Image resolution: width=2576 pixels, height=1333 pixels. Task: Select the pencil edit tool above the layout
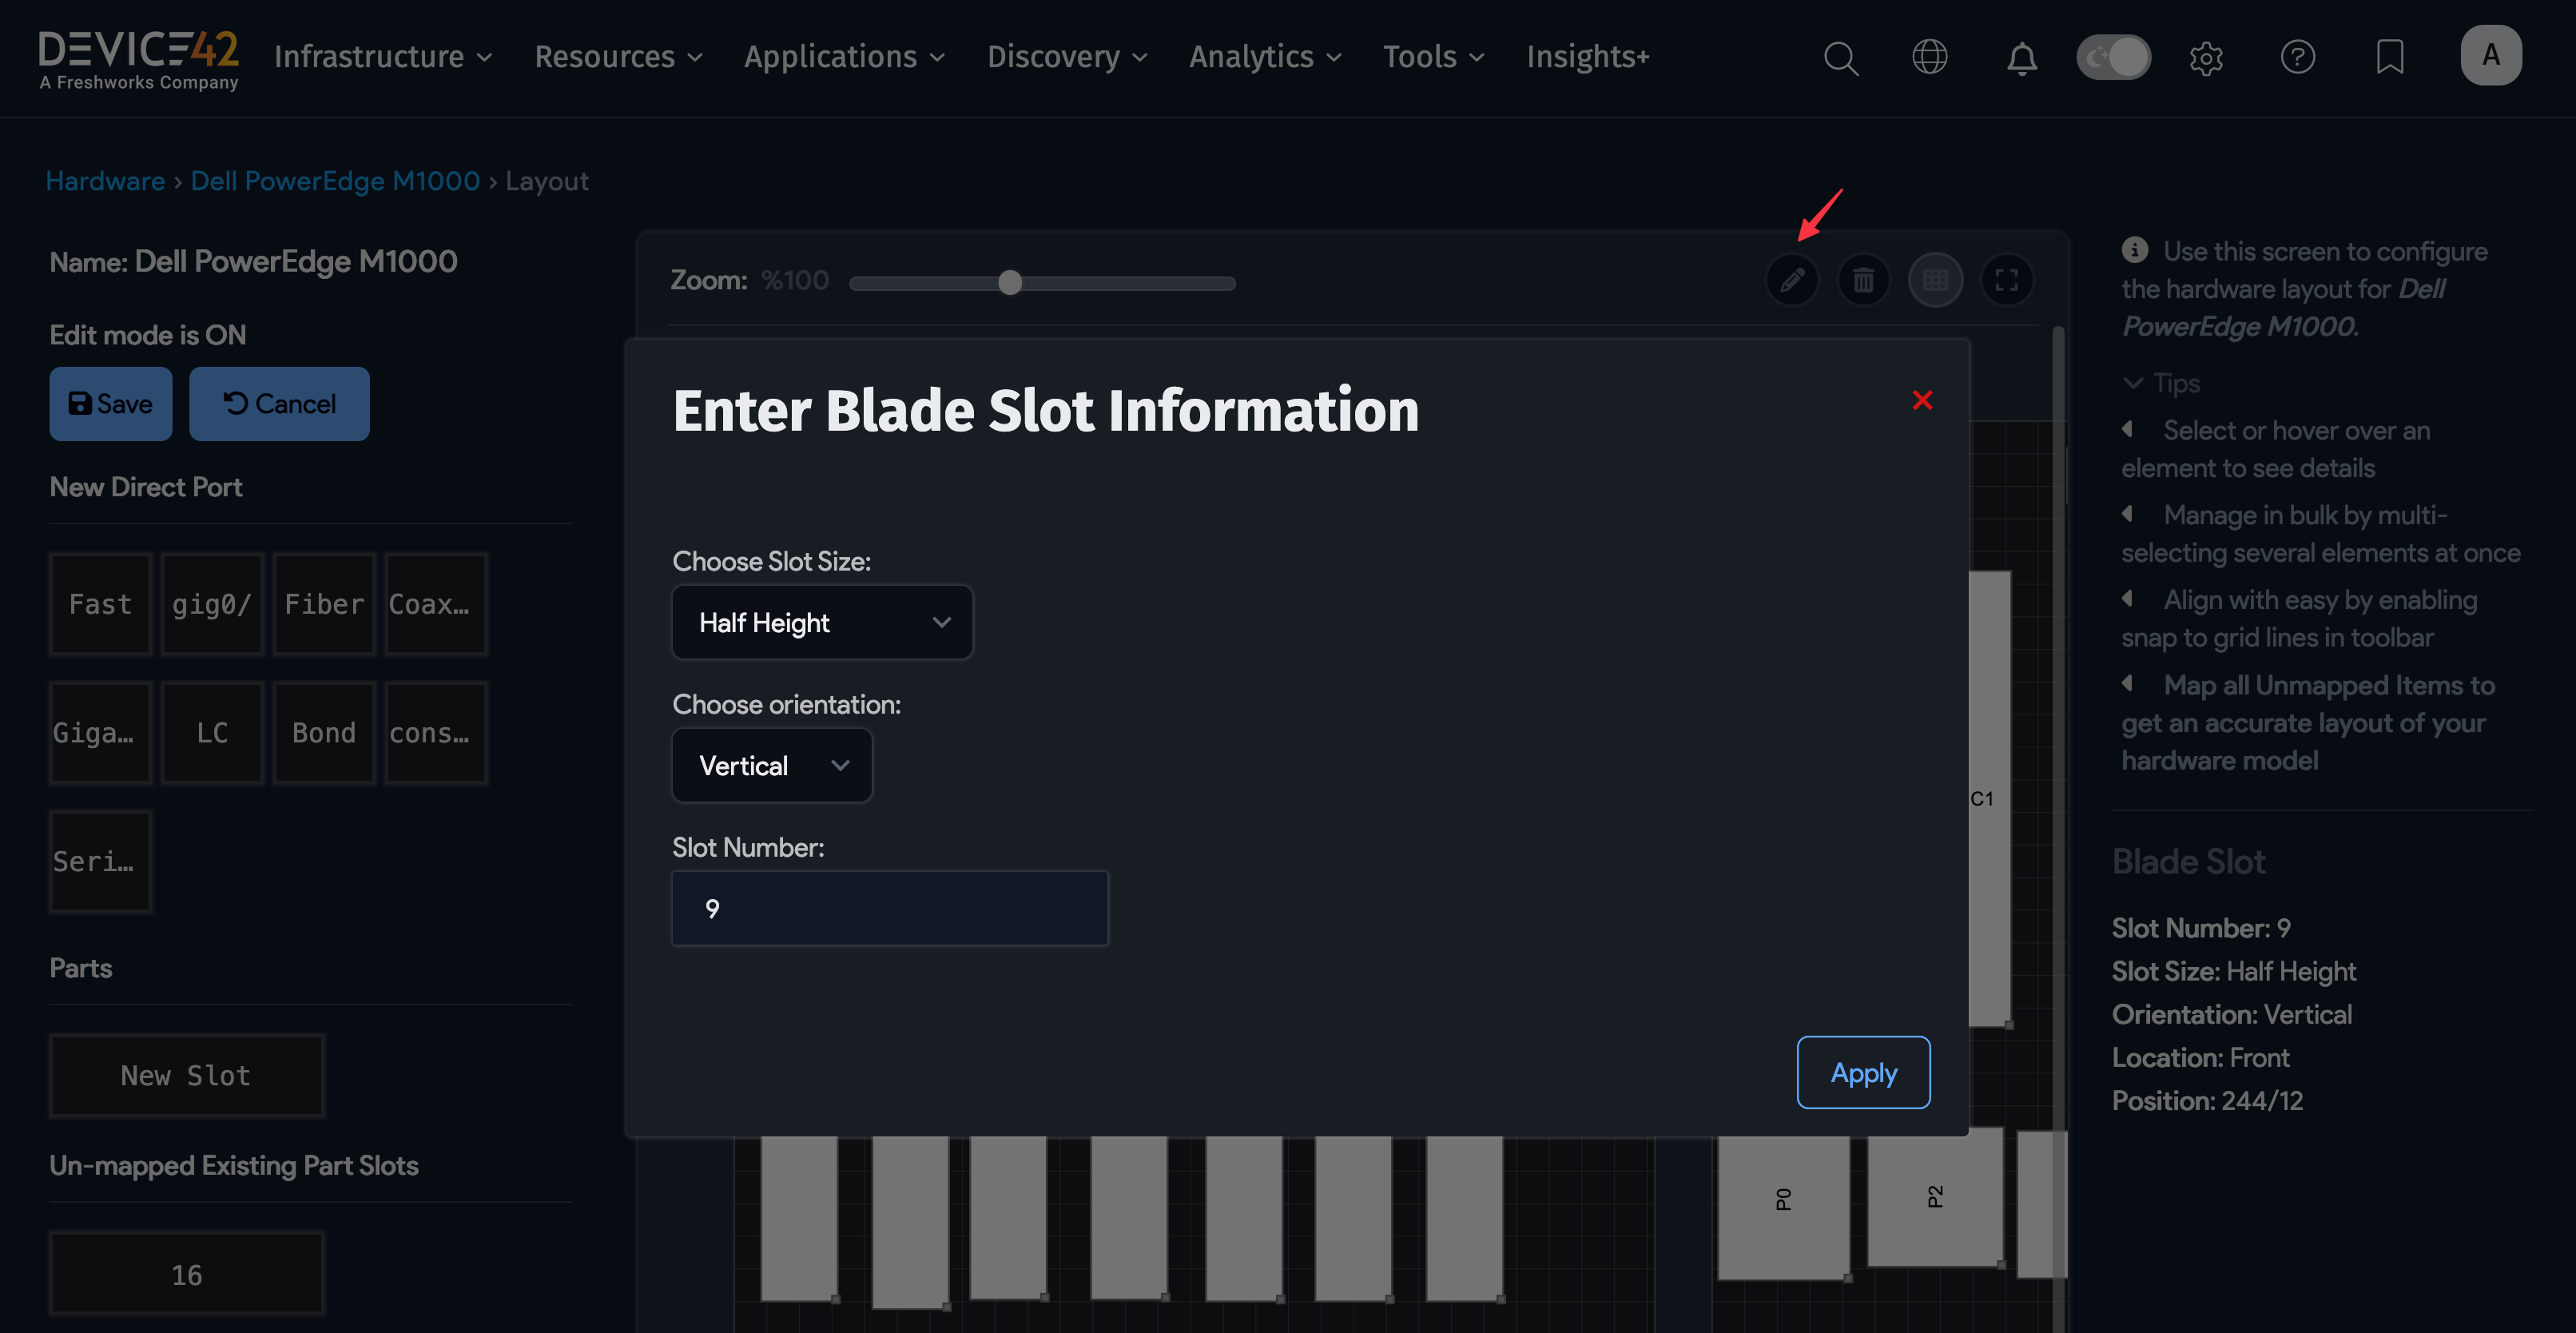pyautogui.click(x=1792, y=280)
